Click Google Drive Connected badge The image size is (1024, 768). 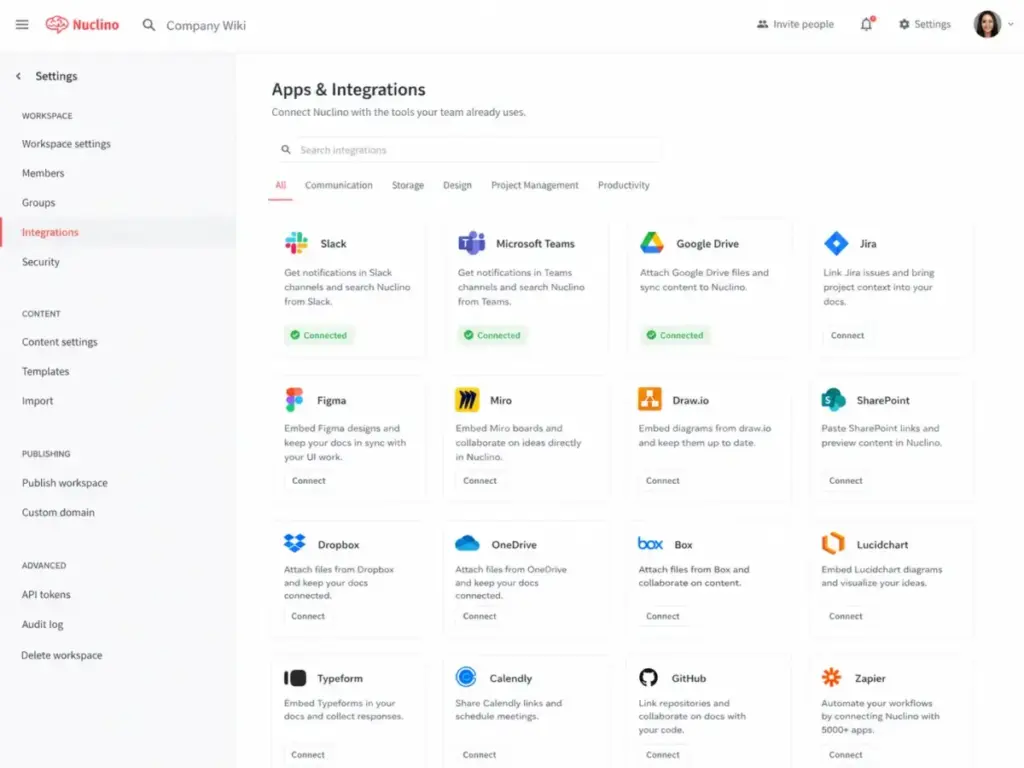675,335
